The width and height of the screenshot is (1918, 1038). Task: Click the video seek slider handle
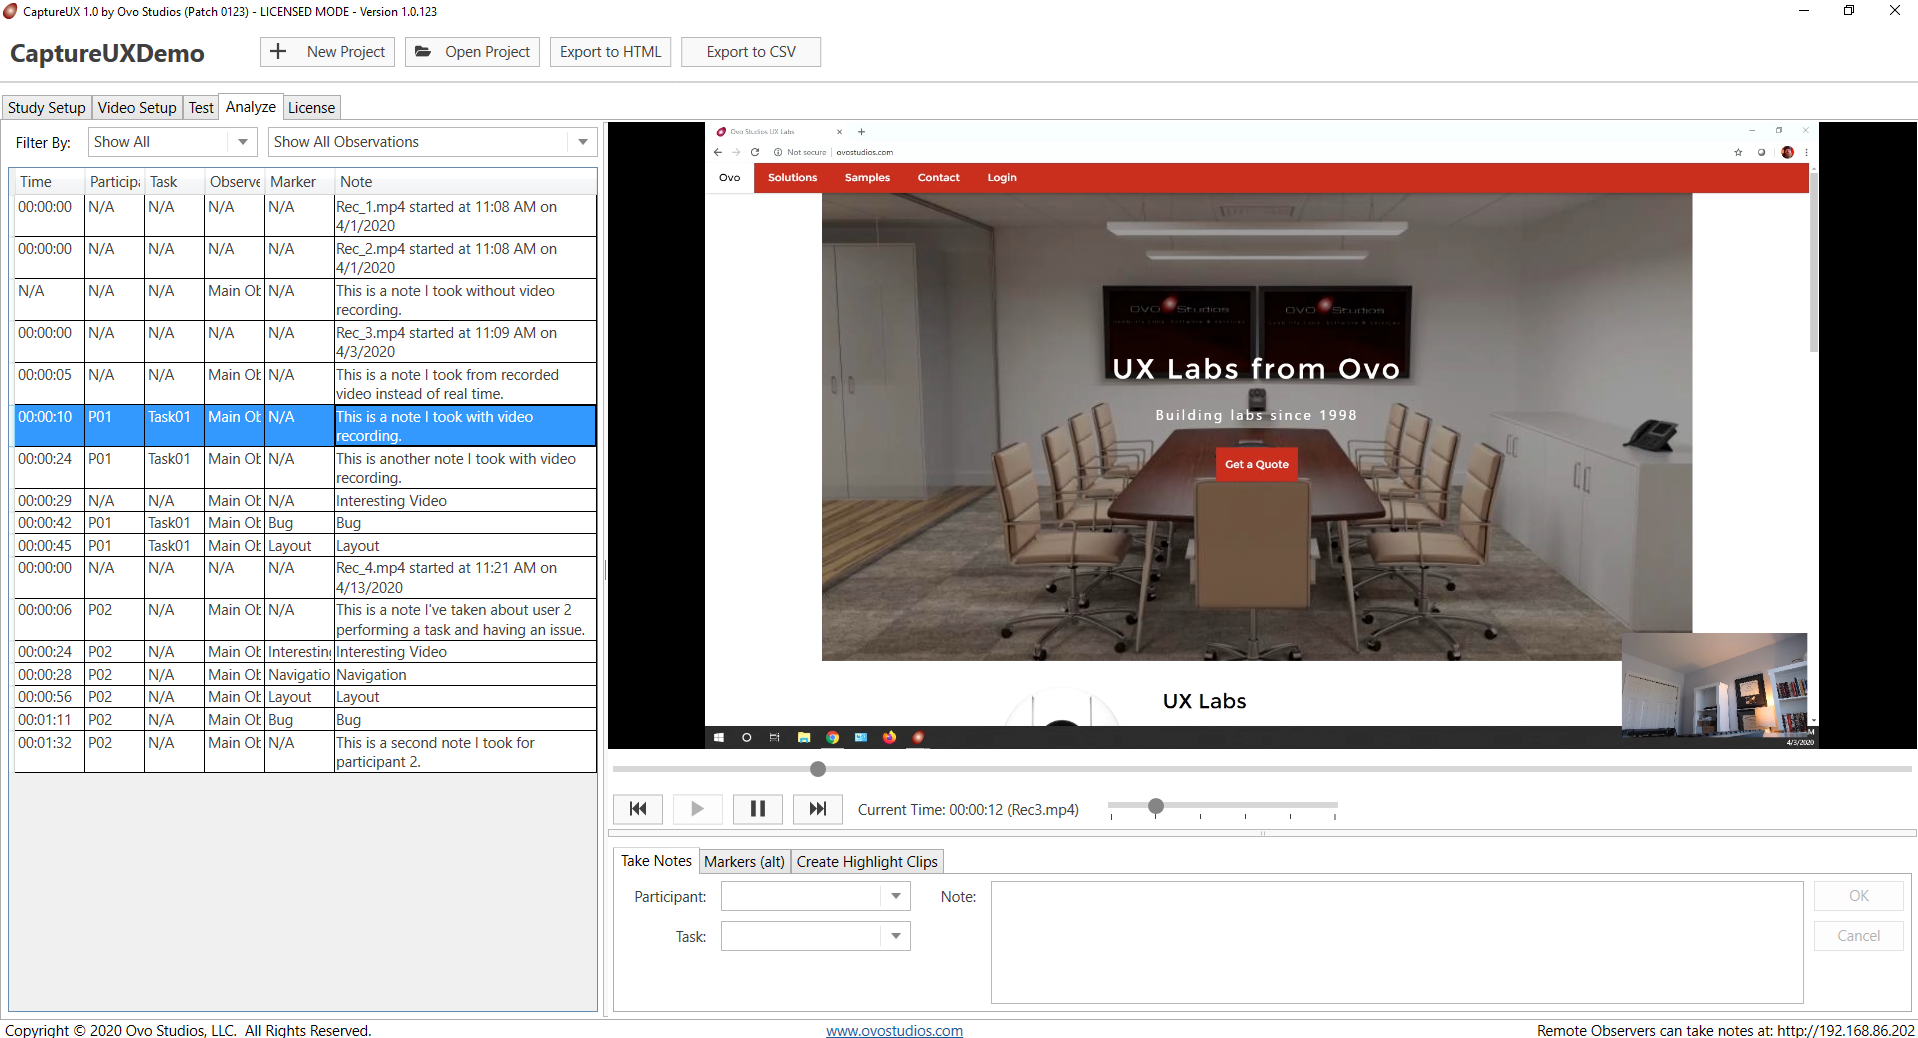[x=818, y=769]
